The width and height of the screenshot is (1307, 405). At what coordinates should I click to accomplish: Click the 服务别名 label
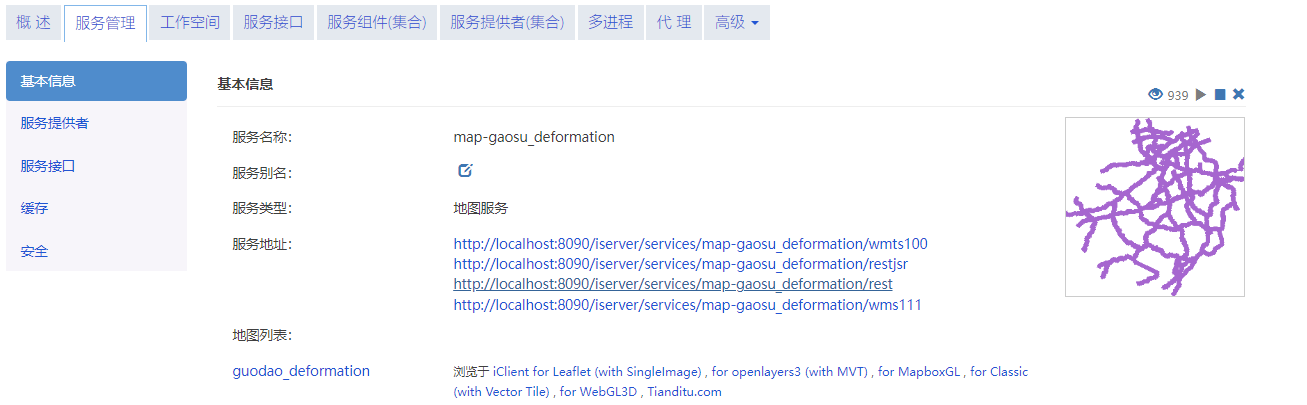pyautogui.click(x=262, y=172)
